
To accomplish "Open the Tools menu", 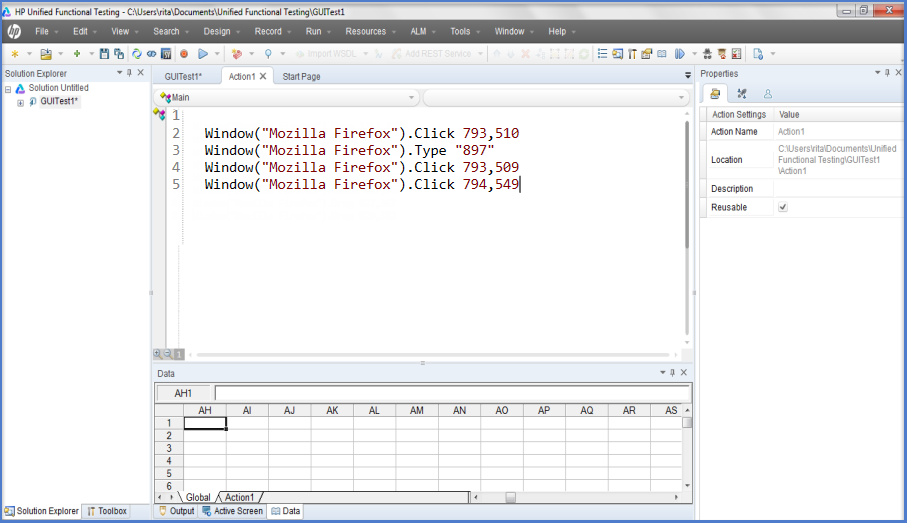I will pos(460,31).
